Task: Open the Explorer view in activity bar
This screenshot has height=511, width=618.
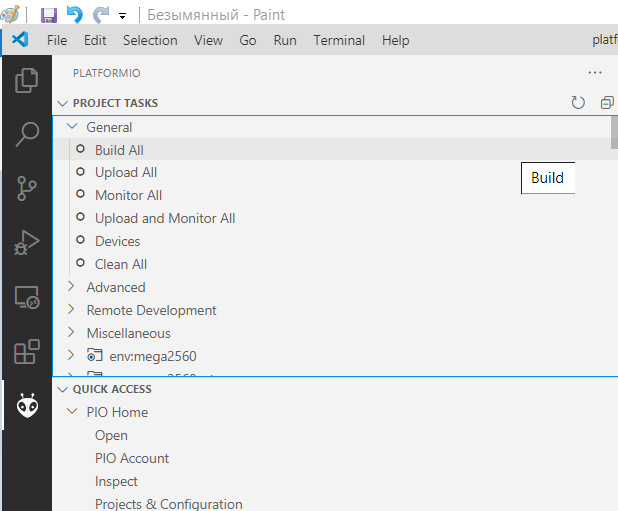Action: [26, 80]
